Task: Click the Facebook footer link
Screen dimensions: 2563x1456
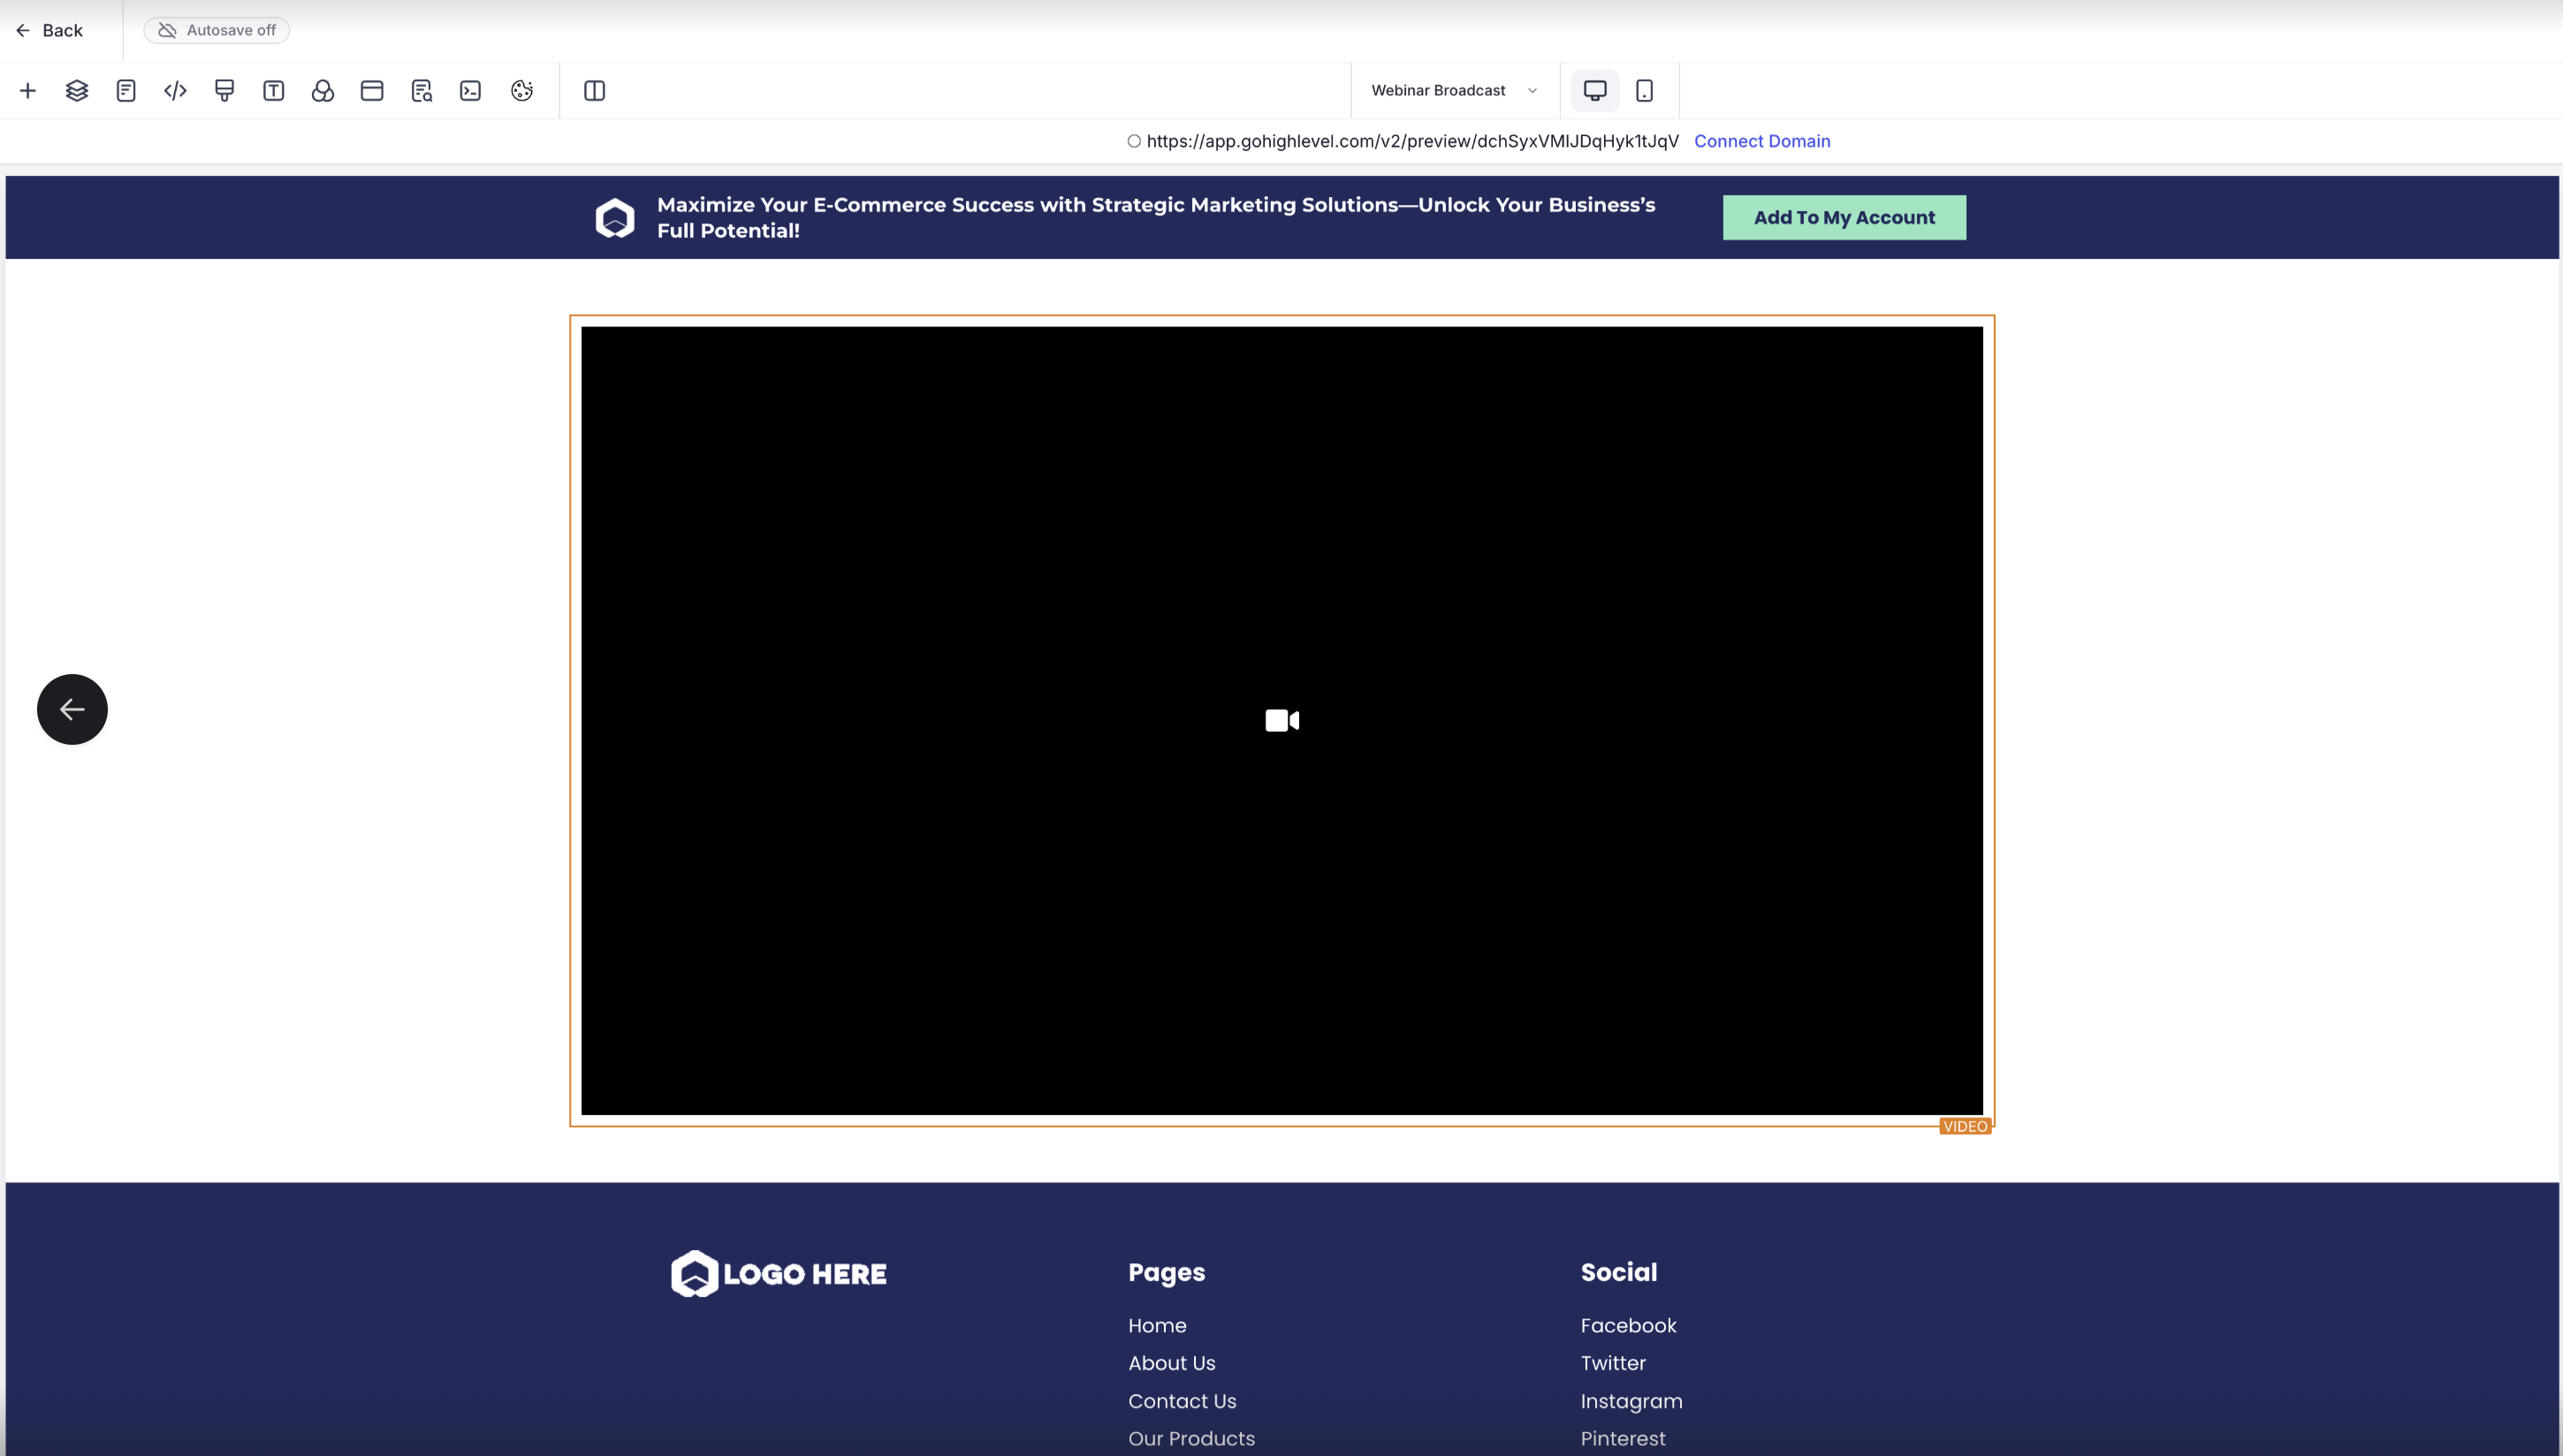Action: coord(1628,1325)
